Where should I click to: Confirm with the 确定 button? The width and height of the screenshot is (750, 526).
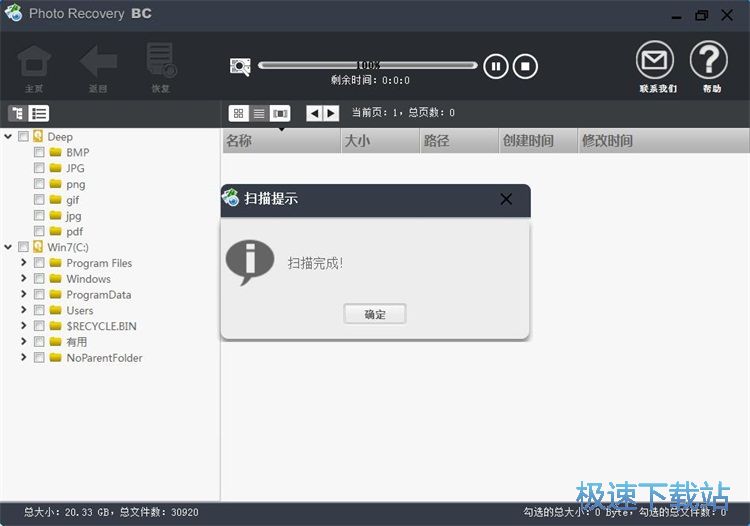pos(375,314)
